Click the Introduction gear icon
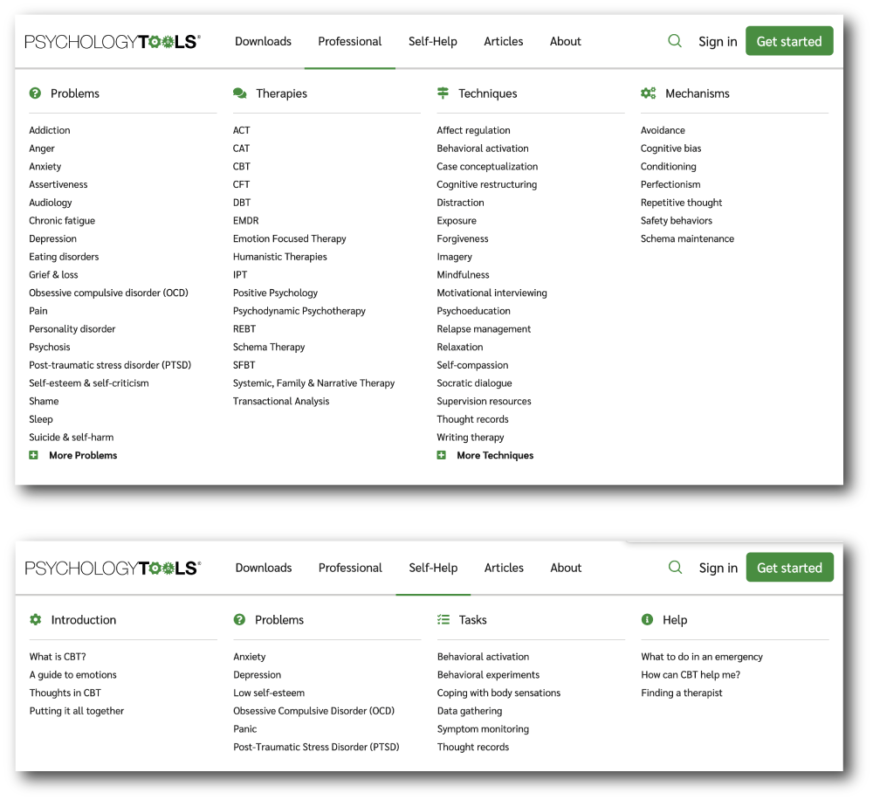The width and height of the screenshot is (873, 800). point(36,619)
